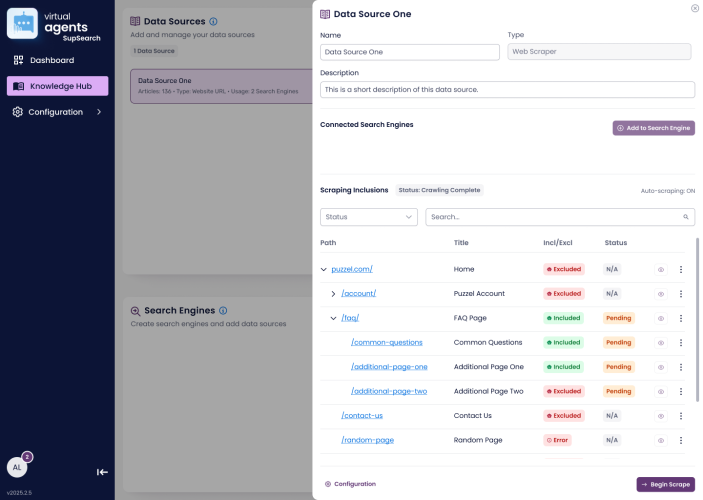Open the kebab menu for FAQ Page row
Screen dimensions: 703x500
[x=681, y=318]
